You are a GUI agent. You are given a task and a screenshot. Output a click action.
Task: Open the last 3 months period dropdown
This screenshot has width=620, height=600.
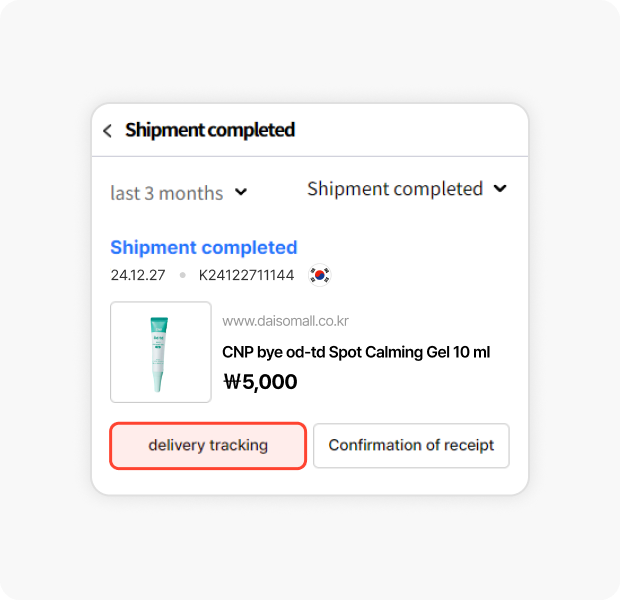[x=167, y=193]
